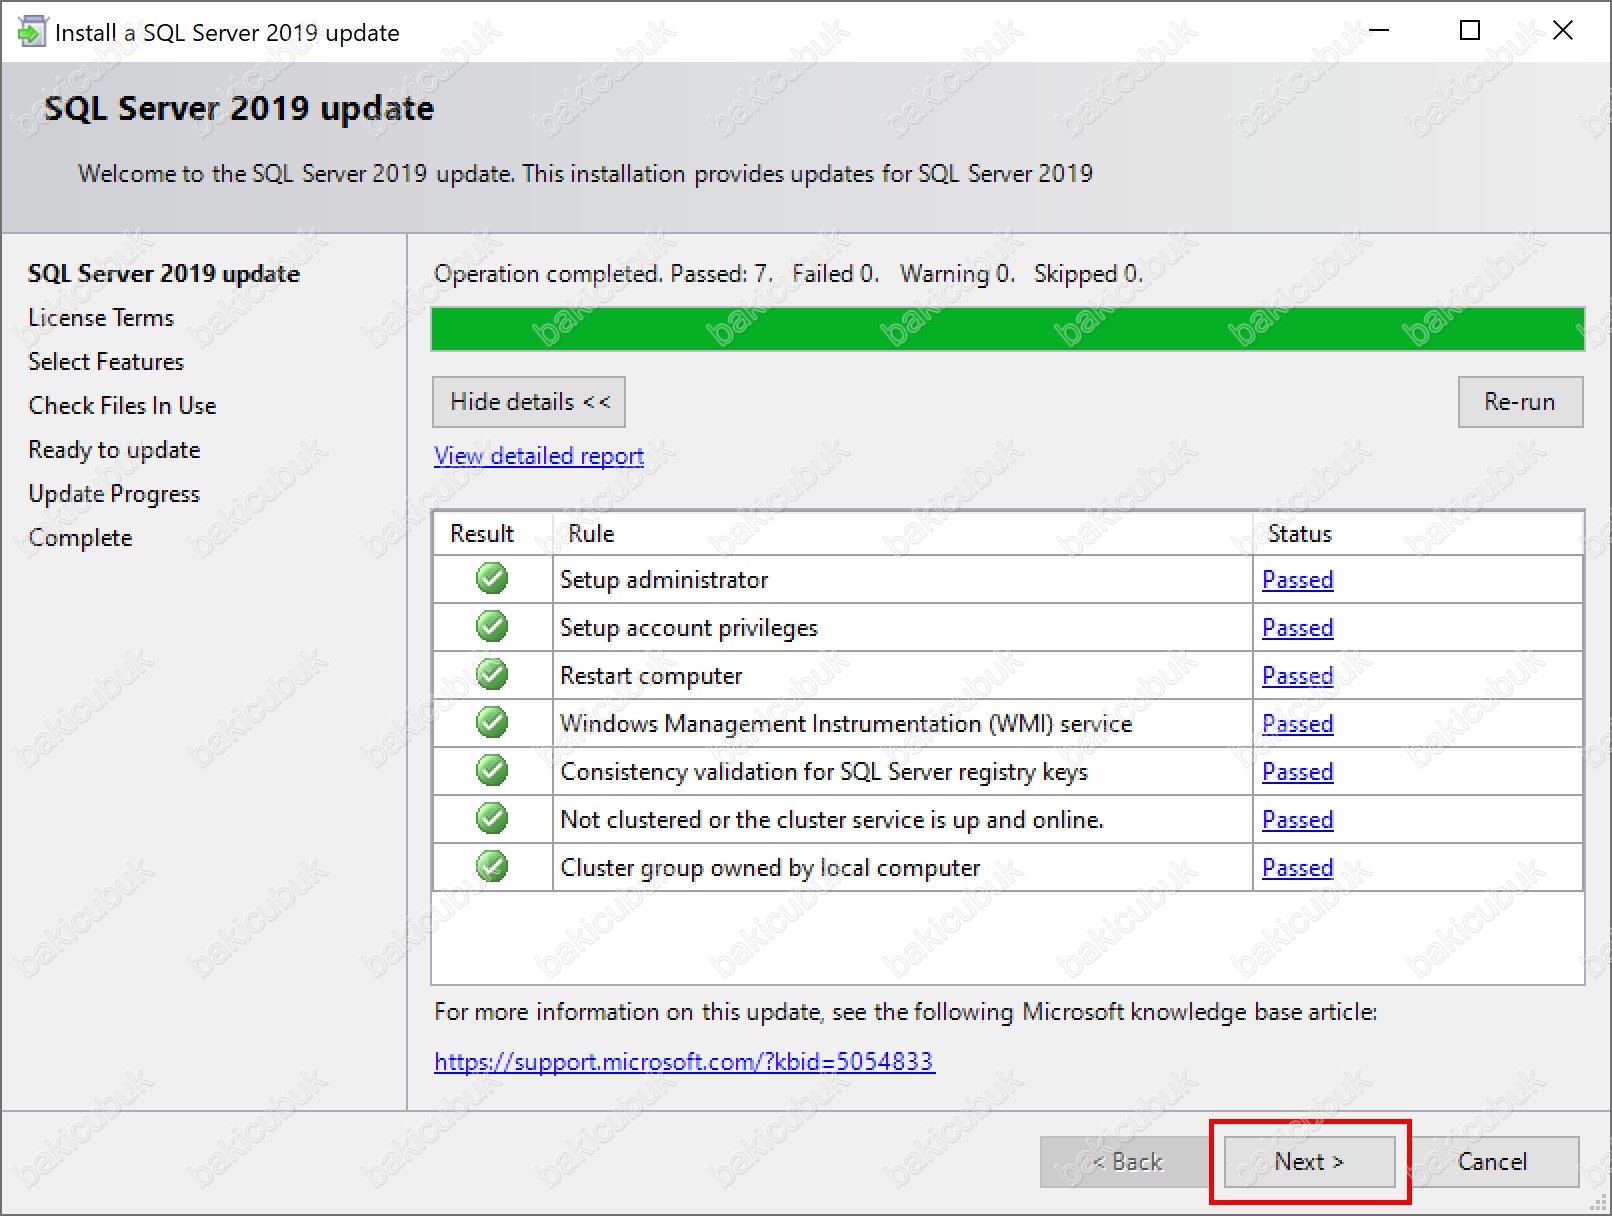
Task: Click green check icon for Not clustered rule
Action: (492, 818)
